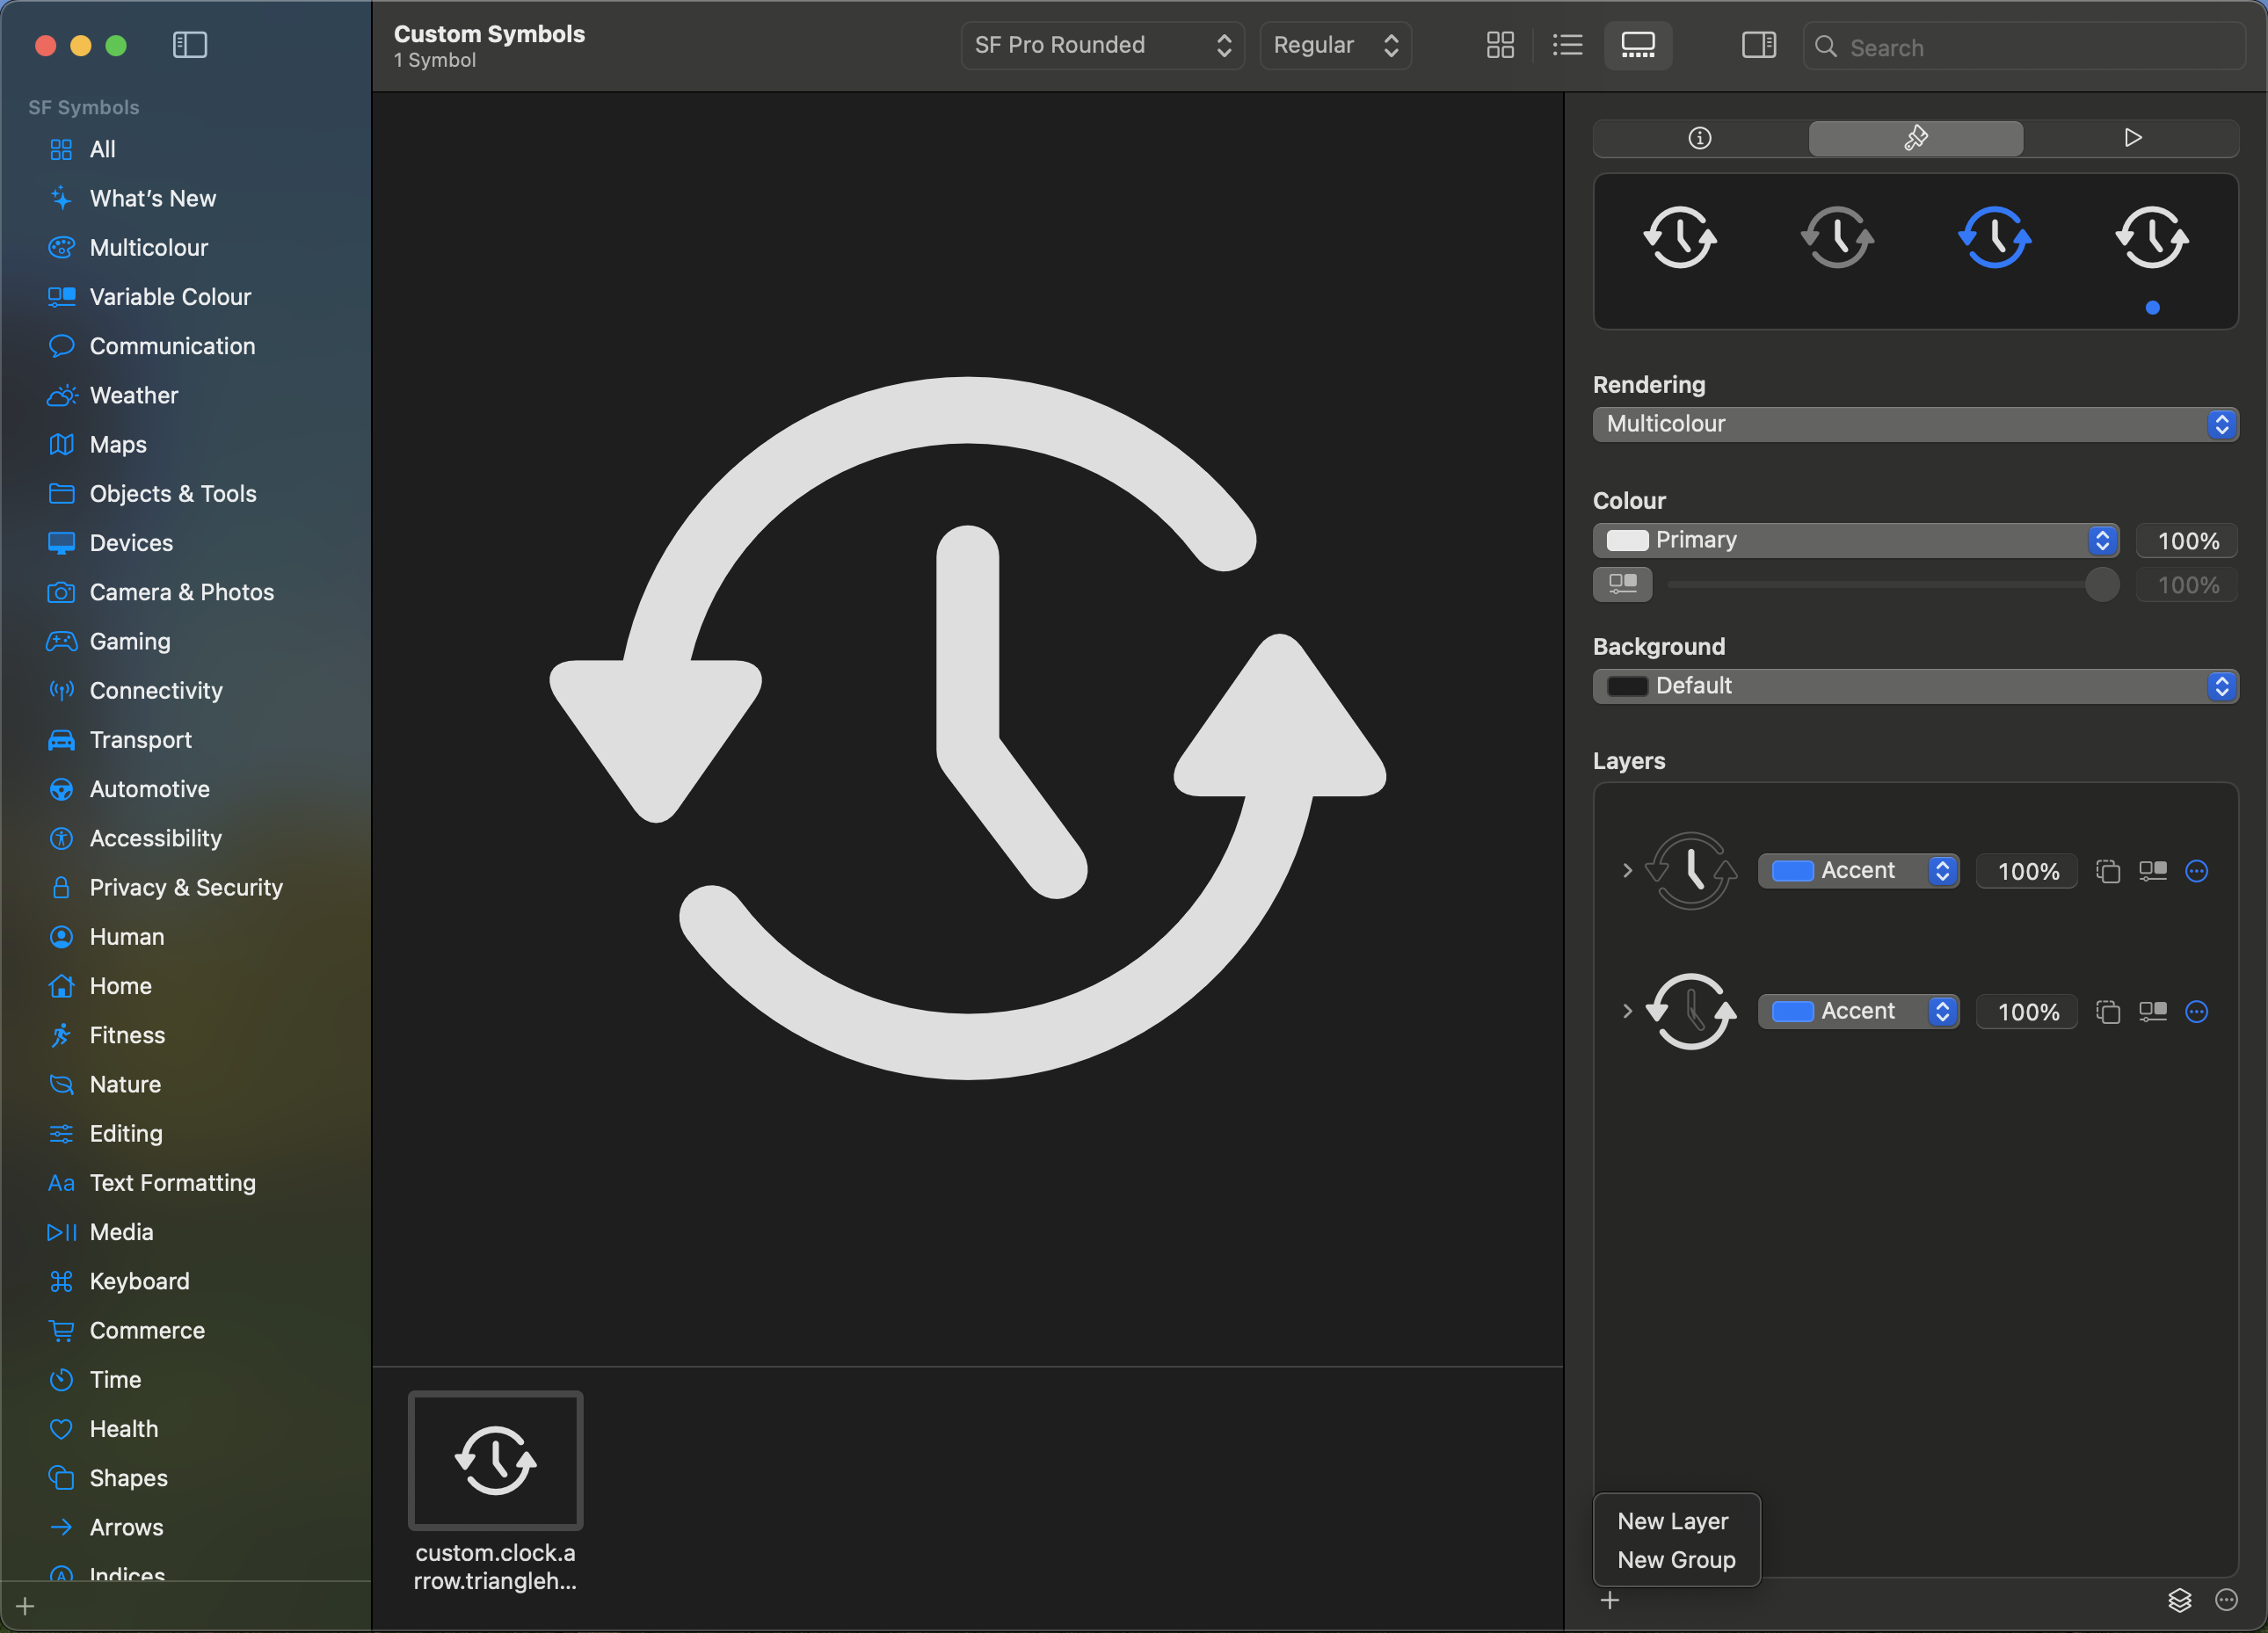
Task: Open more options for second layer
Action: click(2196, 1011)
